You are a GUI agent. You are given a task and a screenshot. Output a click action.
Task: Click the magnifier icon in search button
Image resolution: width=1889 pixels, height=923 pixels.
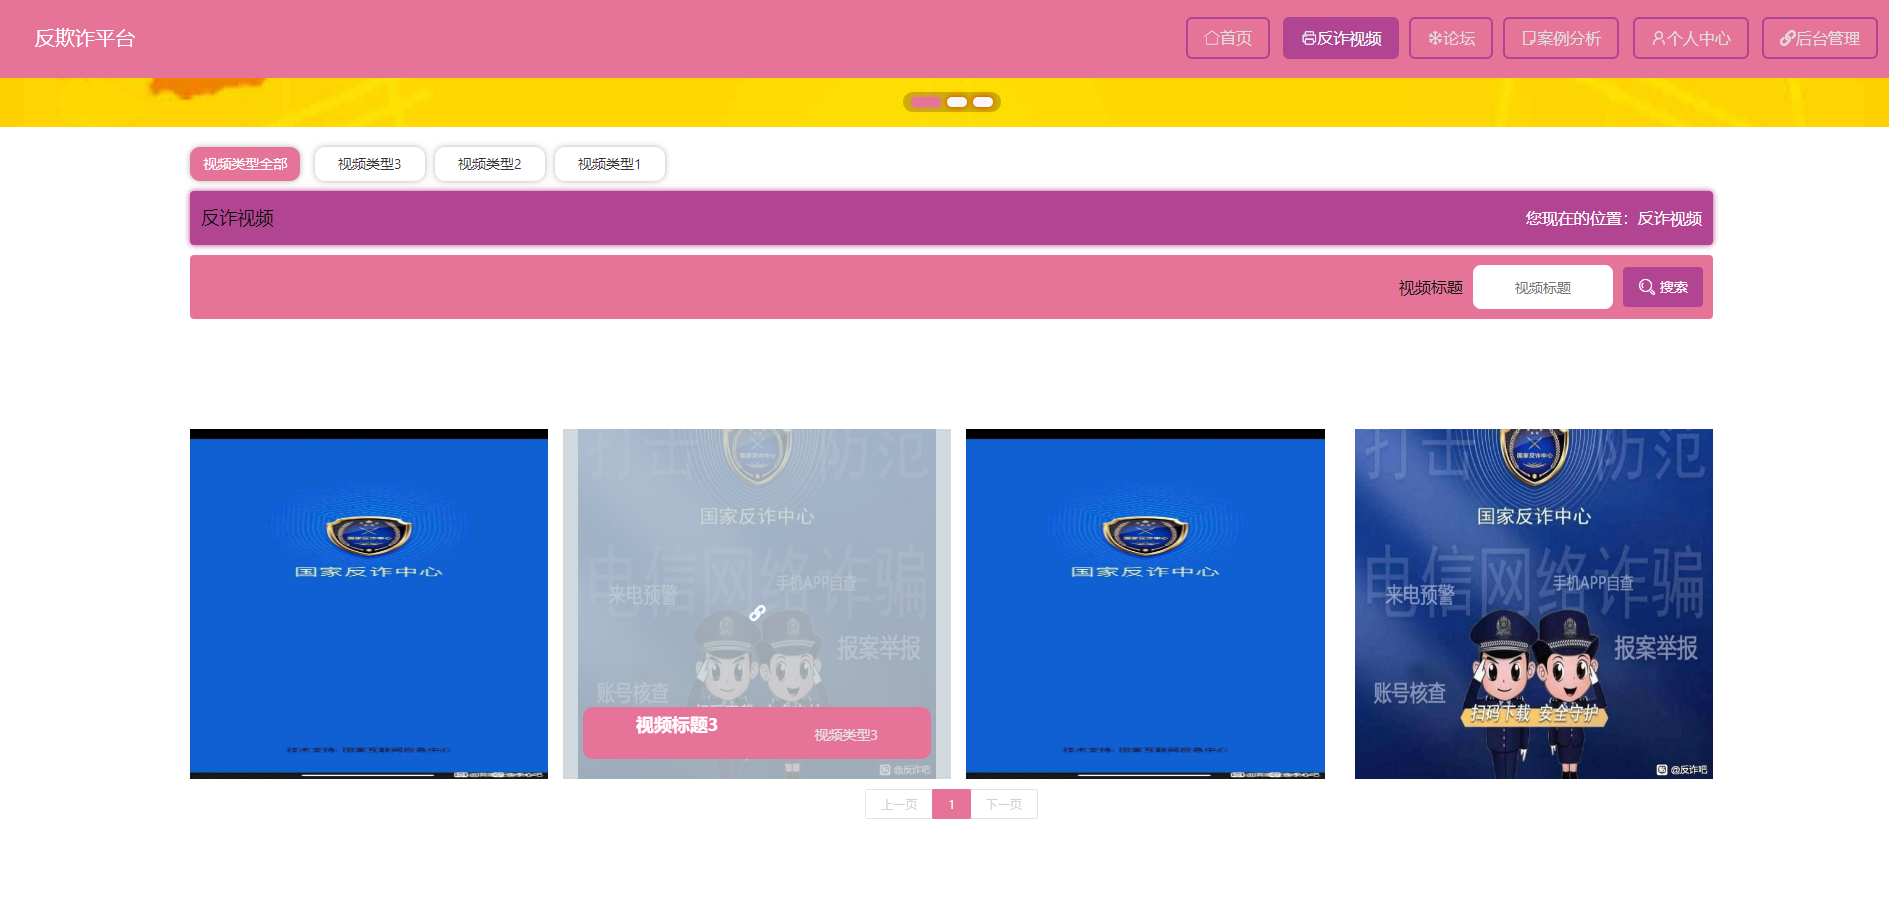coord(1646,287)
